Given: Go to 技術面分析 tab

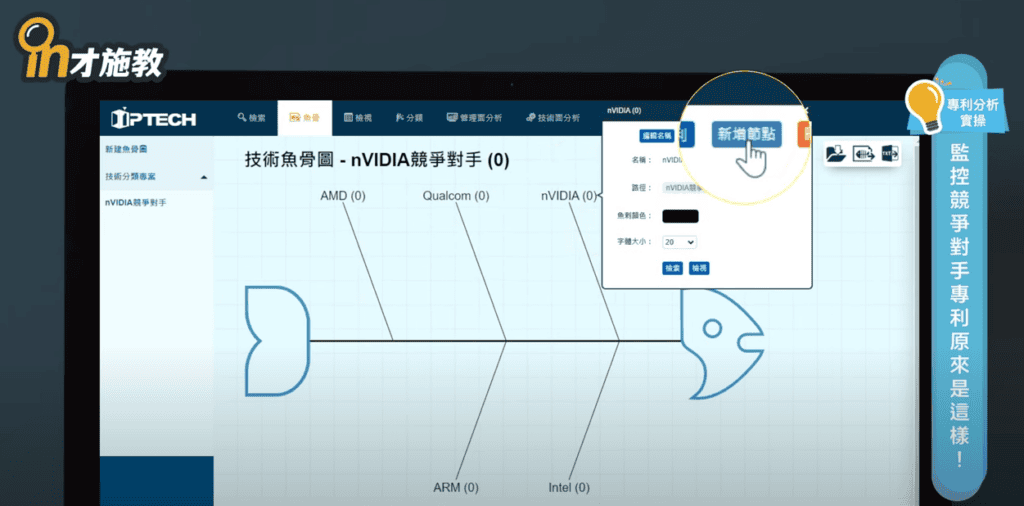Looking at the screenshot, I should (x=553, y=118).
